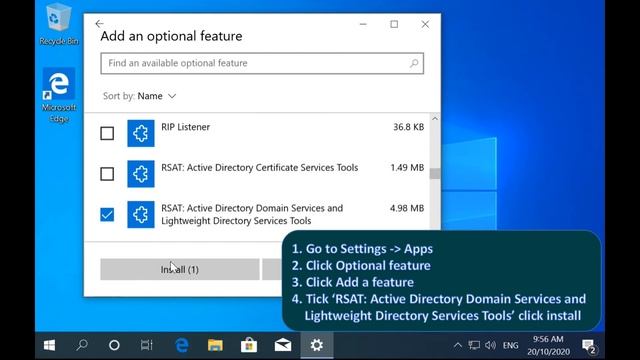Click the Domain Services Tools puzzle icon
The width and height of the screenshot is (640, 360).
(141, 214)
